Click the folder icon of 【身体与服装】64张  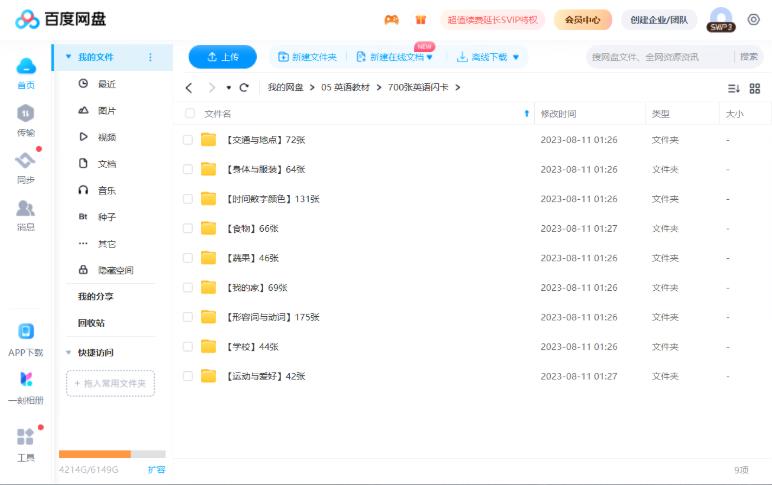click(208, 169)
